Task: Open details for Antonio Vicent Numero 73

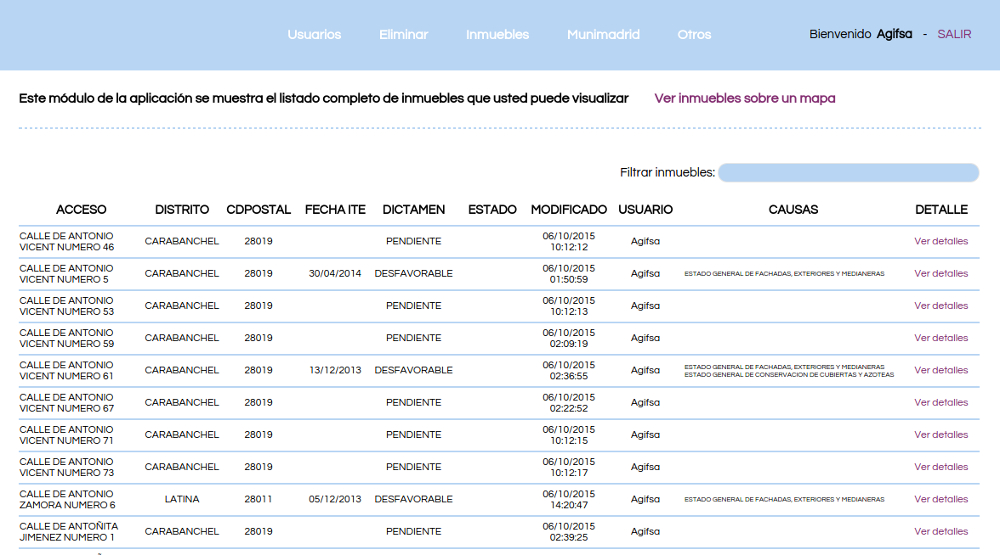Action: [941, 467]
